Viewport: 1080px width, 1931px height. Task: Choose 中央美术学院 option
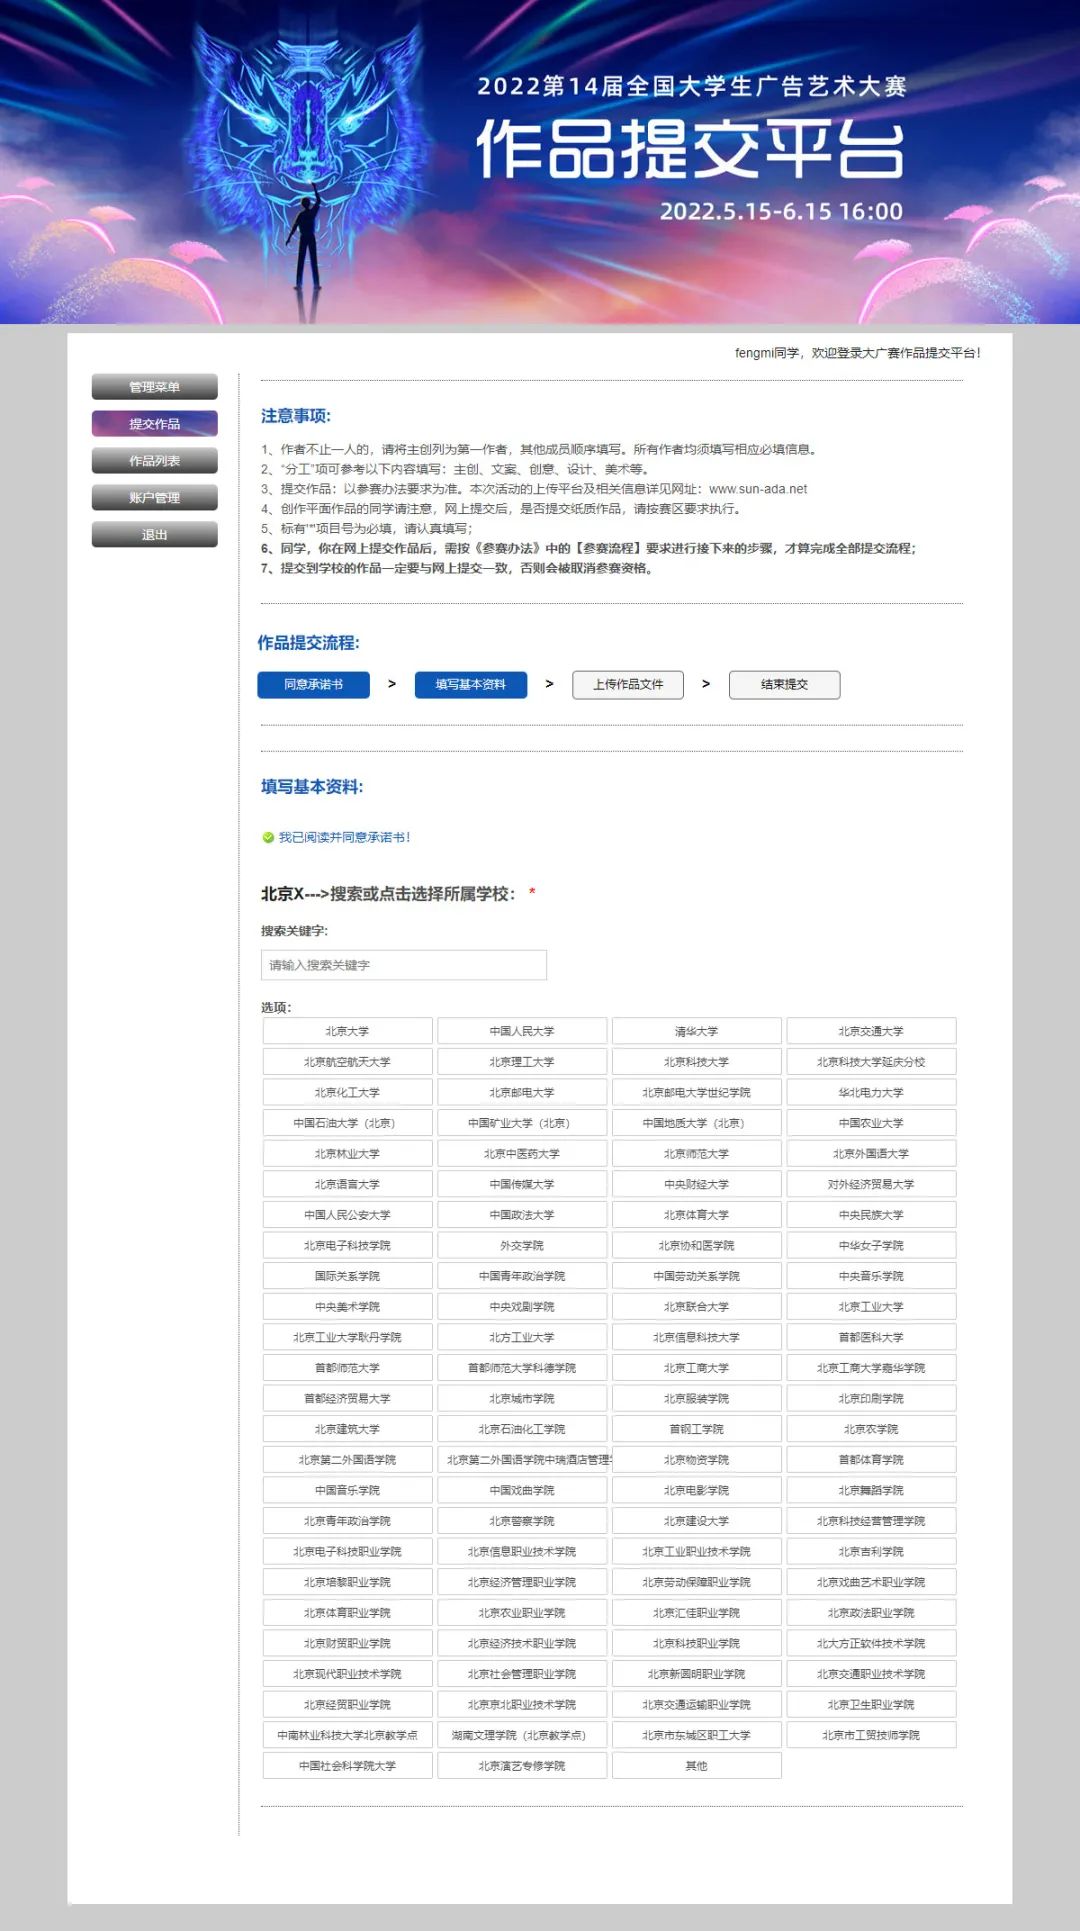click(x=347, y=1307)
